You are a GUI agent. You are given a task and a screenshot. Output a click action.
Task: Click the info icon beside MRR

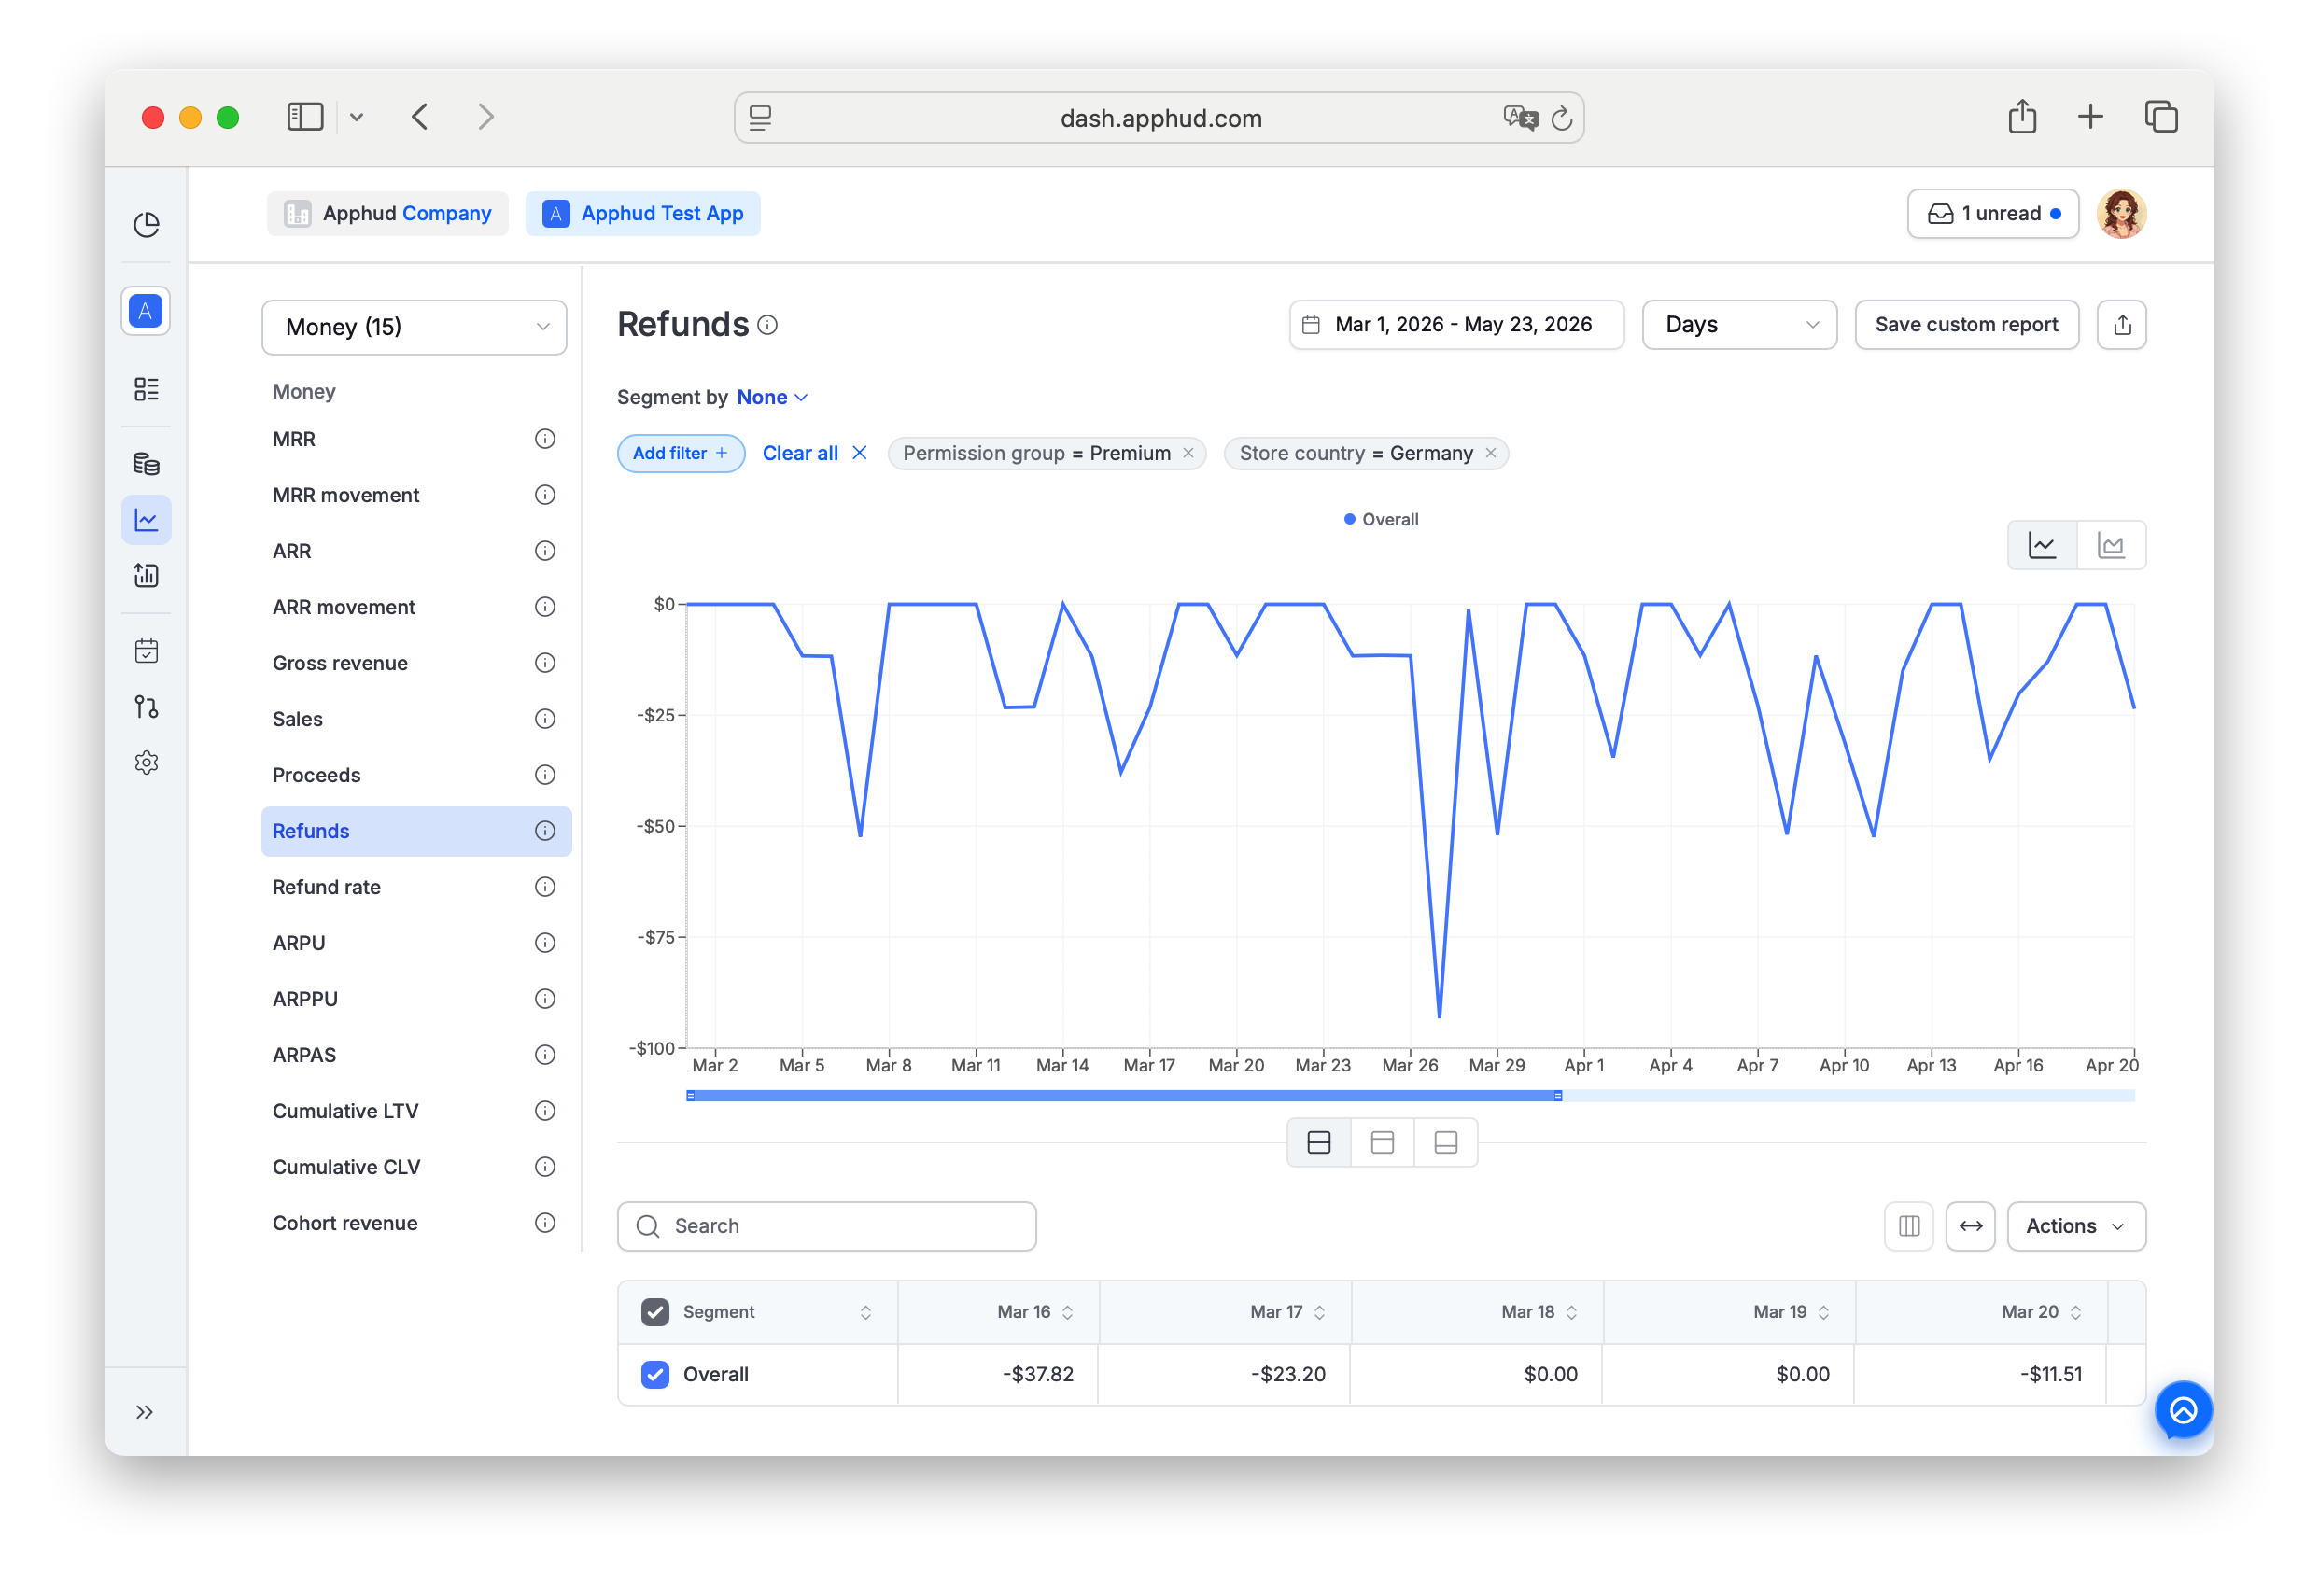545,439
